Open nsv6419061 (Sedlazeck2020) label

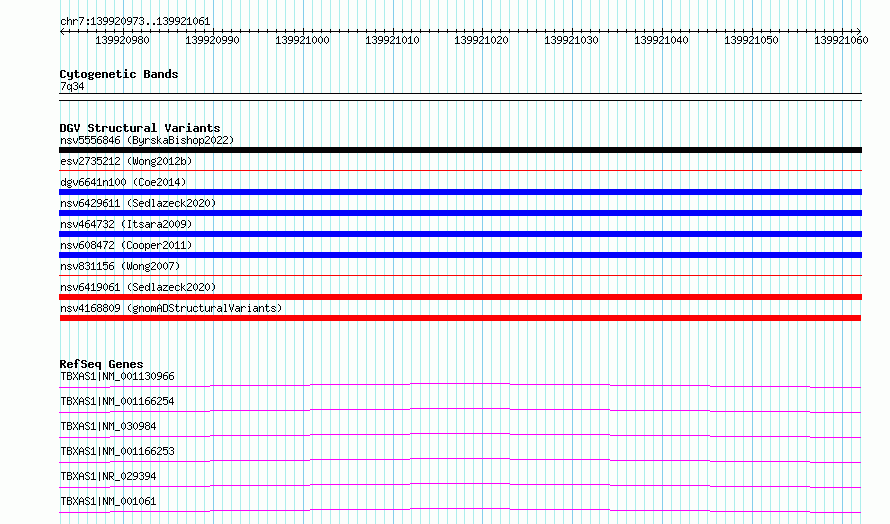pyautogui.click(x=138, y=287)
